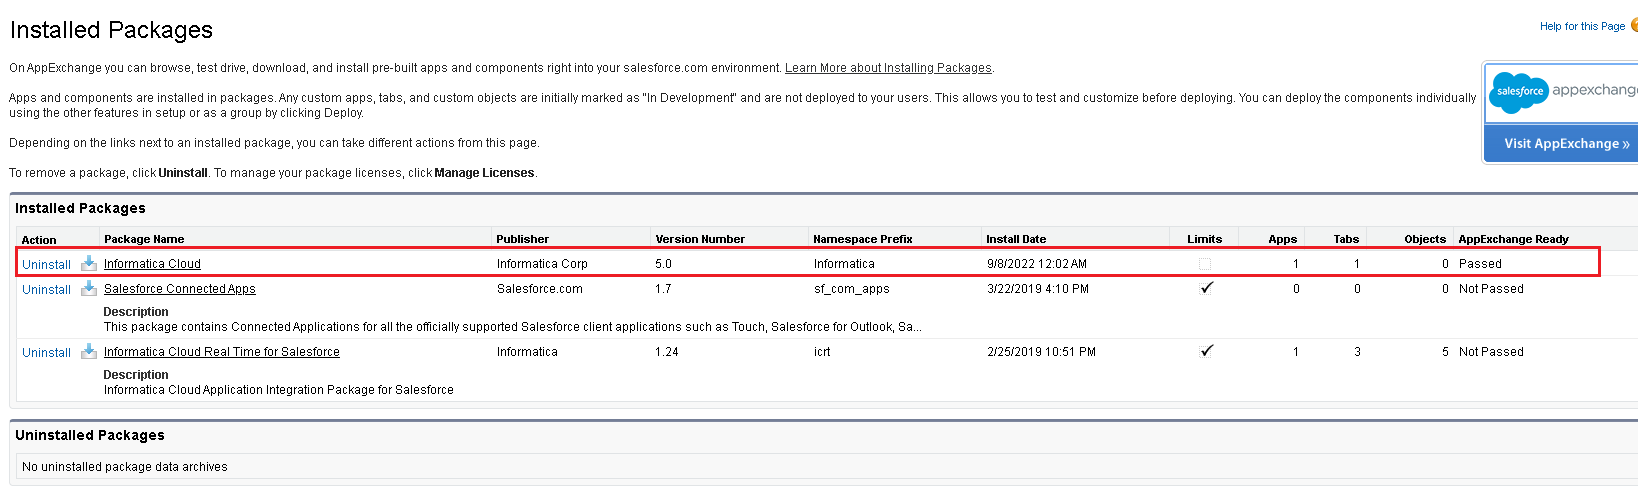The height and width of the screenshot is (501, 1638).
Task: Click the Apps column header
Action: (1282, 239)
